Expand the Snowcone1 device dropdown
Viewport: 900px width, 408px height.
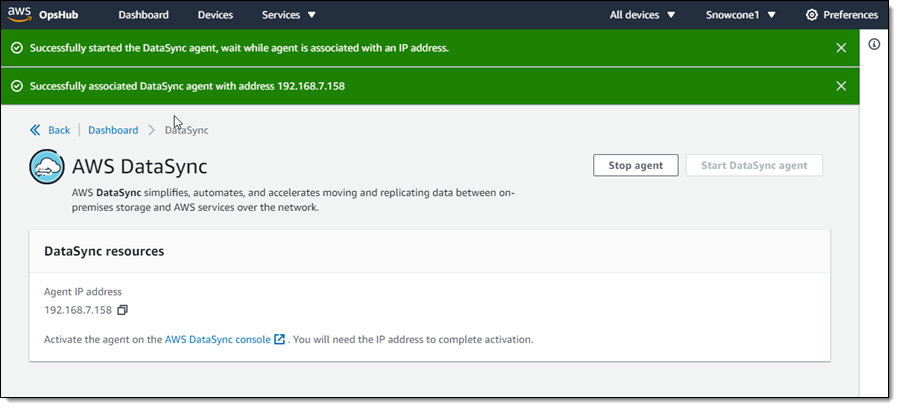click(x=740, y=15)
